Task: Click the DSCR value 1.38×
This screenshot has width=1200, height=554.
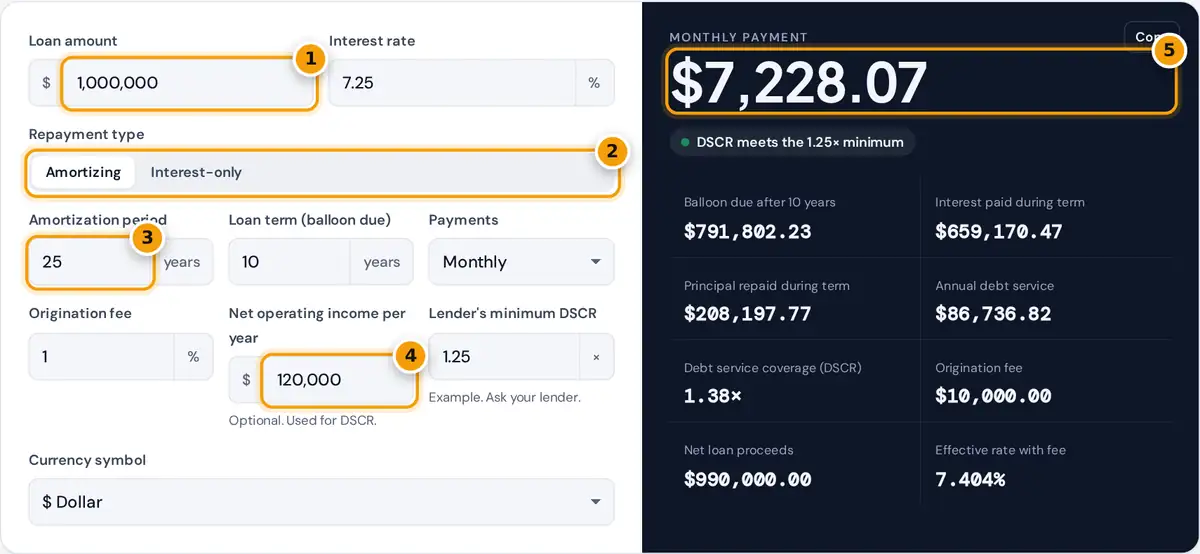Action: pos(713,396)
